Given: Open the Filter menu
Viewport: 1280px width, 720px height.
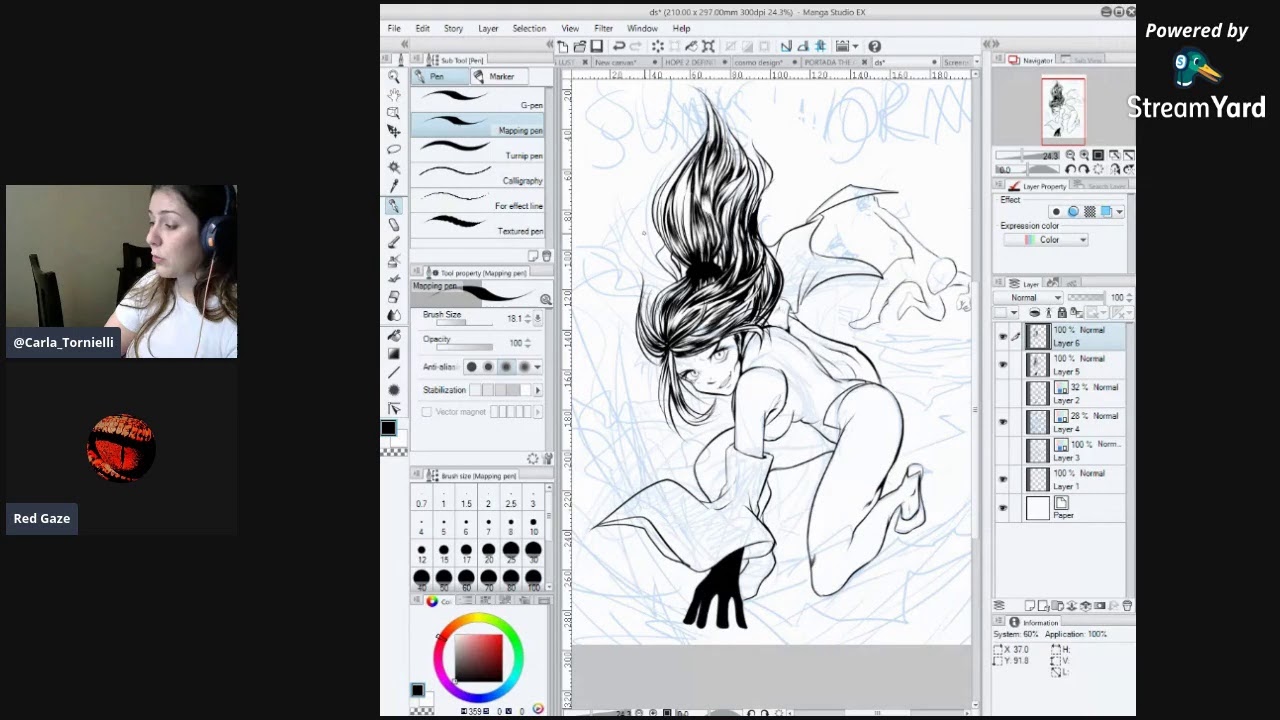Looking at the screenshot, I should (603, 28).
